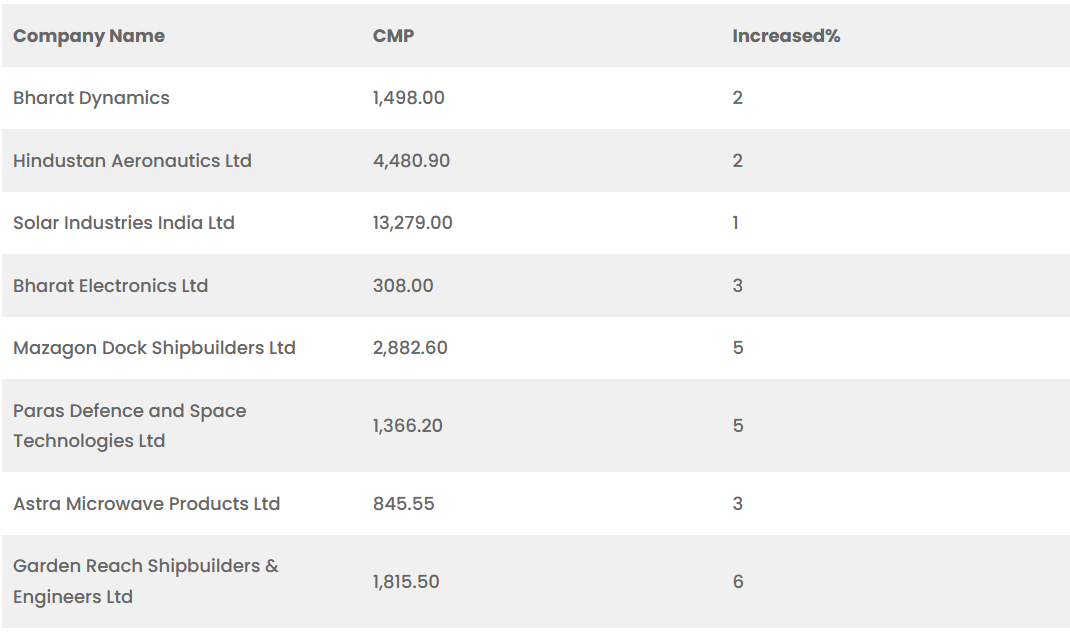Click Bharat Electronics Ltd name

click(x=110, y=286)
